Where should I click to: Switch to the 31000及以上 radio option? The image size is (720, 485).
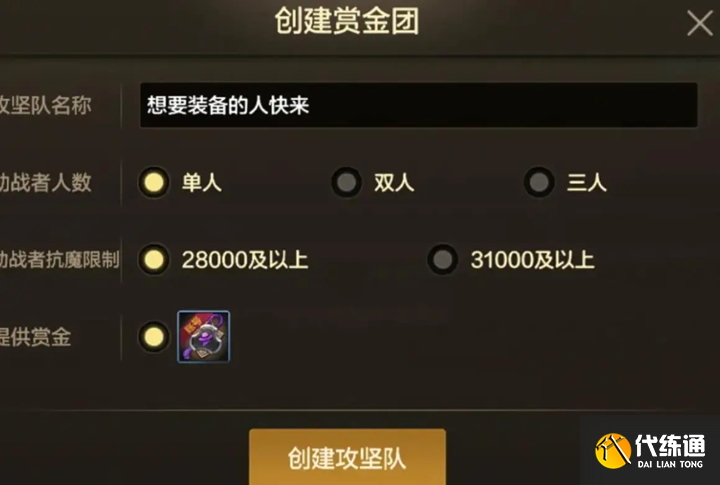pos(443,259)
